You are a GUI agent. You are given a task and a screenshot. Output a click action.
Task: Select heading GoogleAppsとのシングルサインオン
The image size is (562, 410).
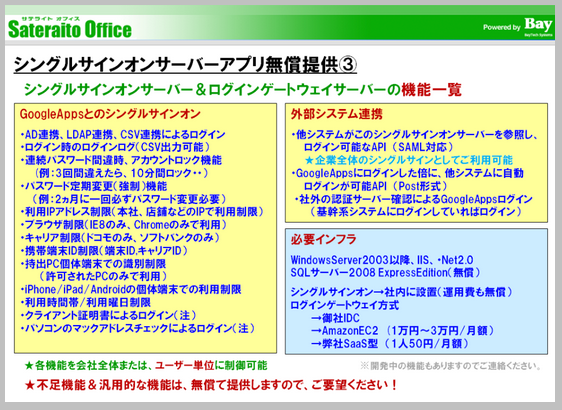coord(110,114)
